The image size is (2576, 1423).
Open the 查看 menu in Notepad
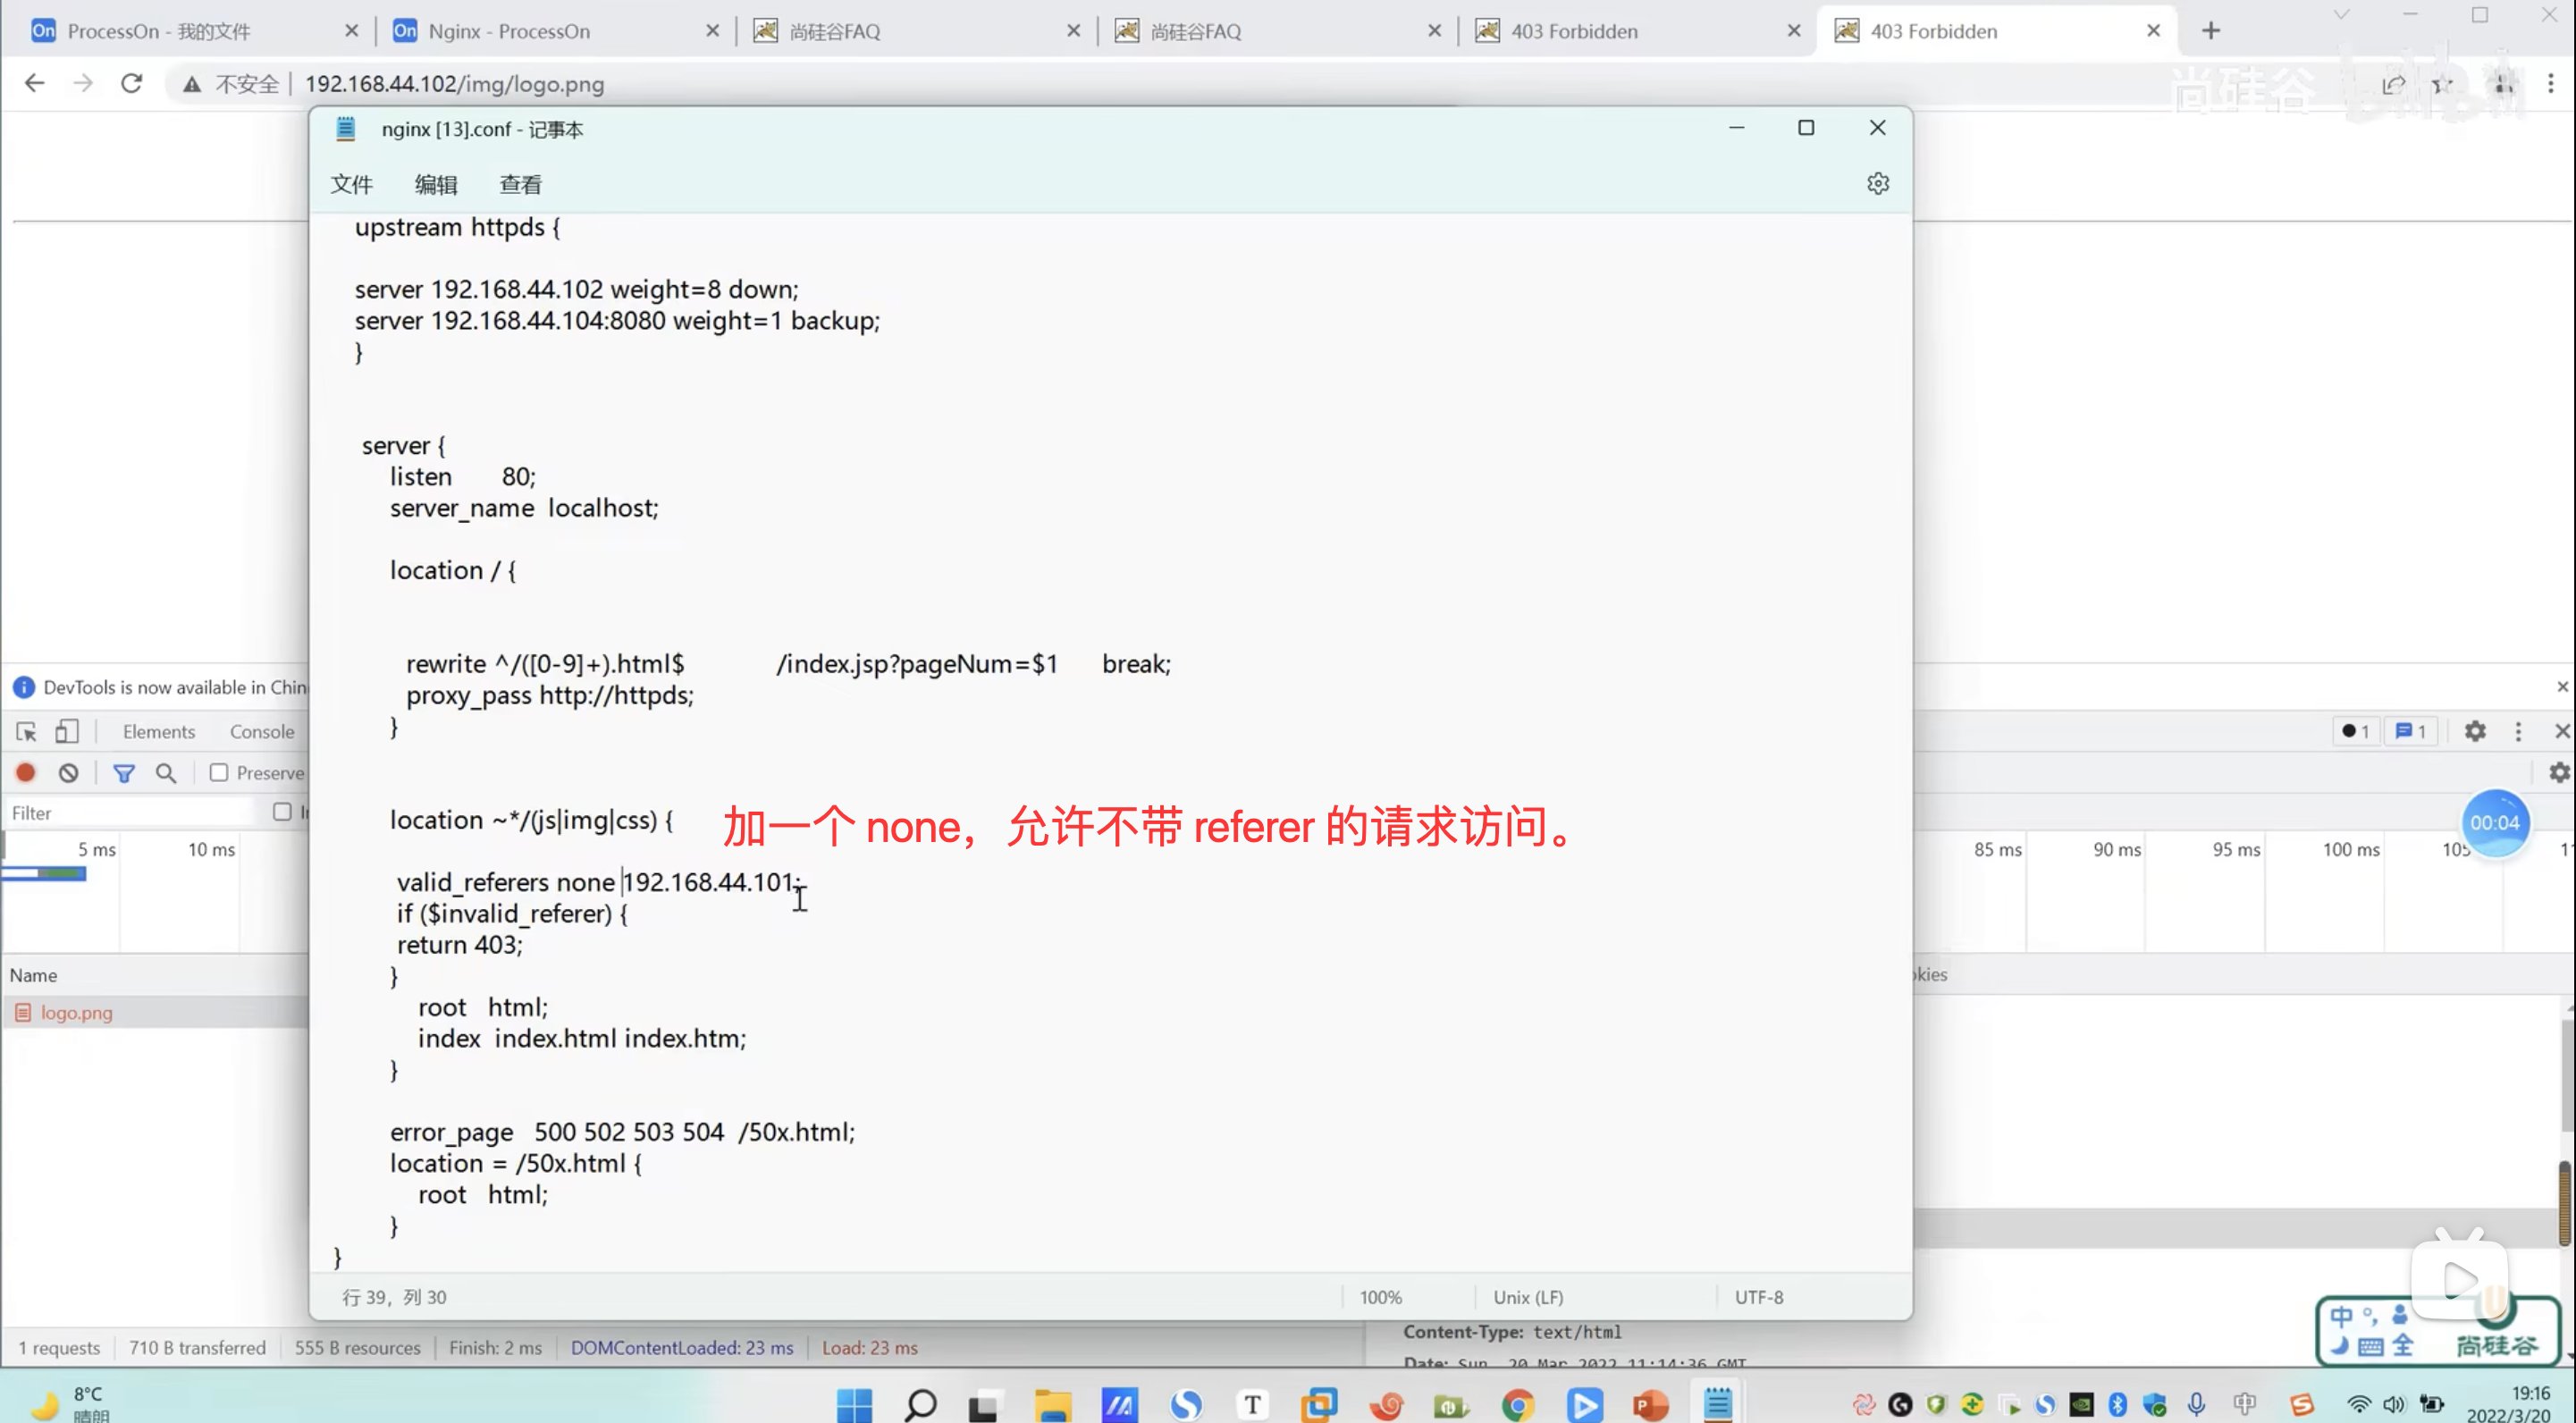point(520,185)
